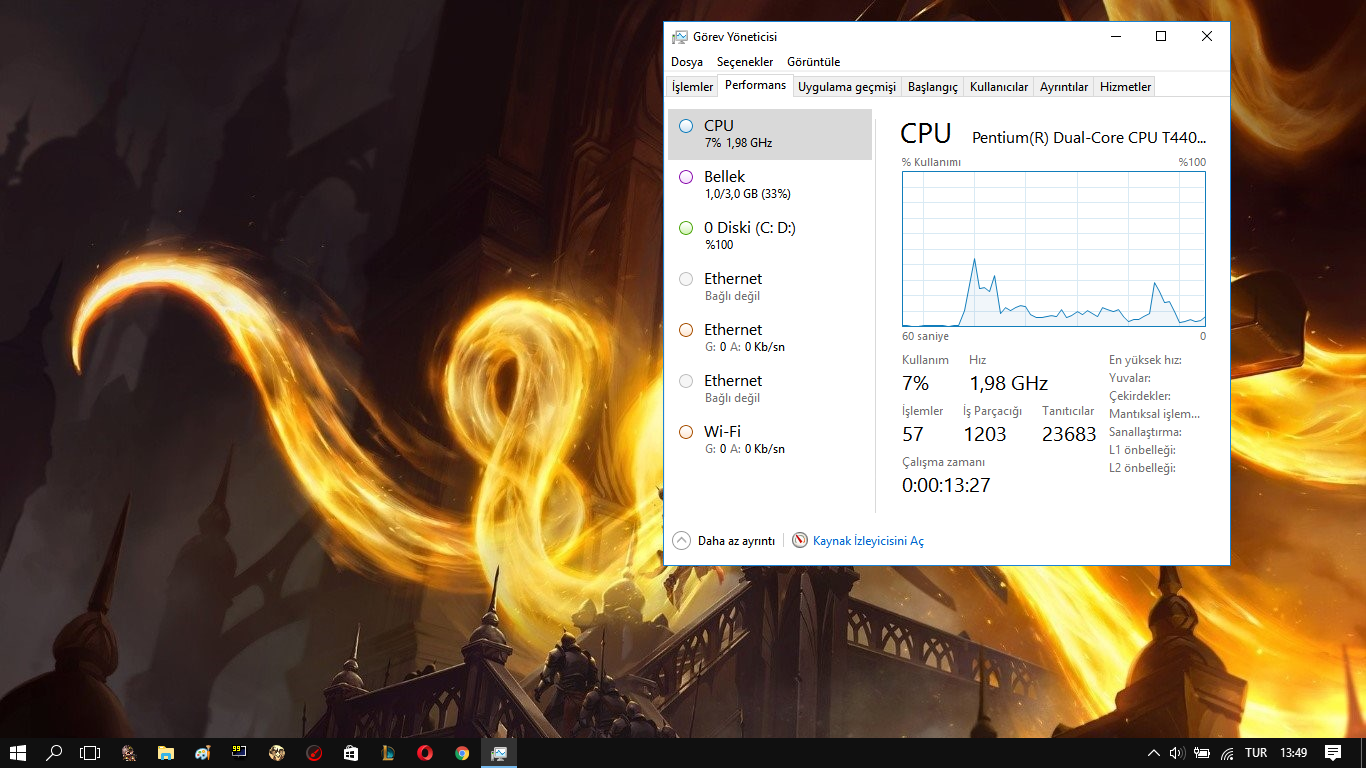This screenshot has height=768, width=1366.
Task: Open the Ayrıntılar tab
Action: click(1064, 87)
